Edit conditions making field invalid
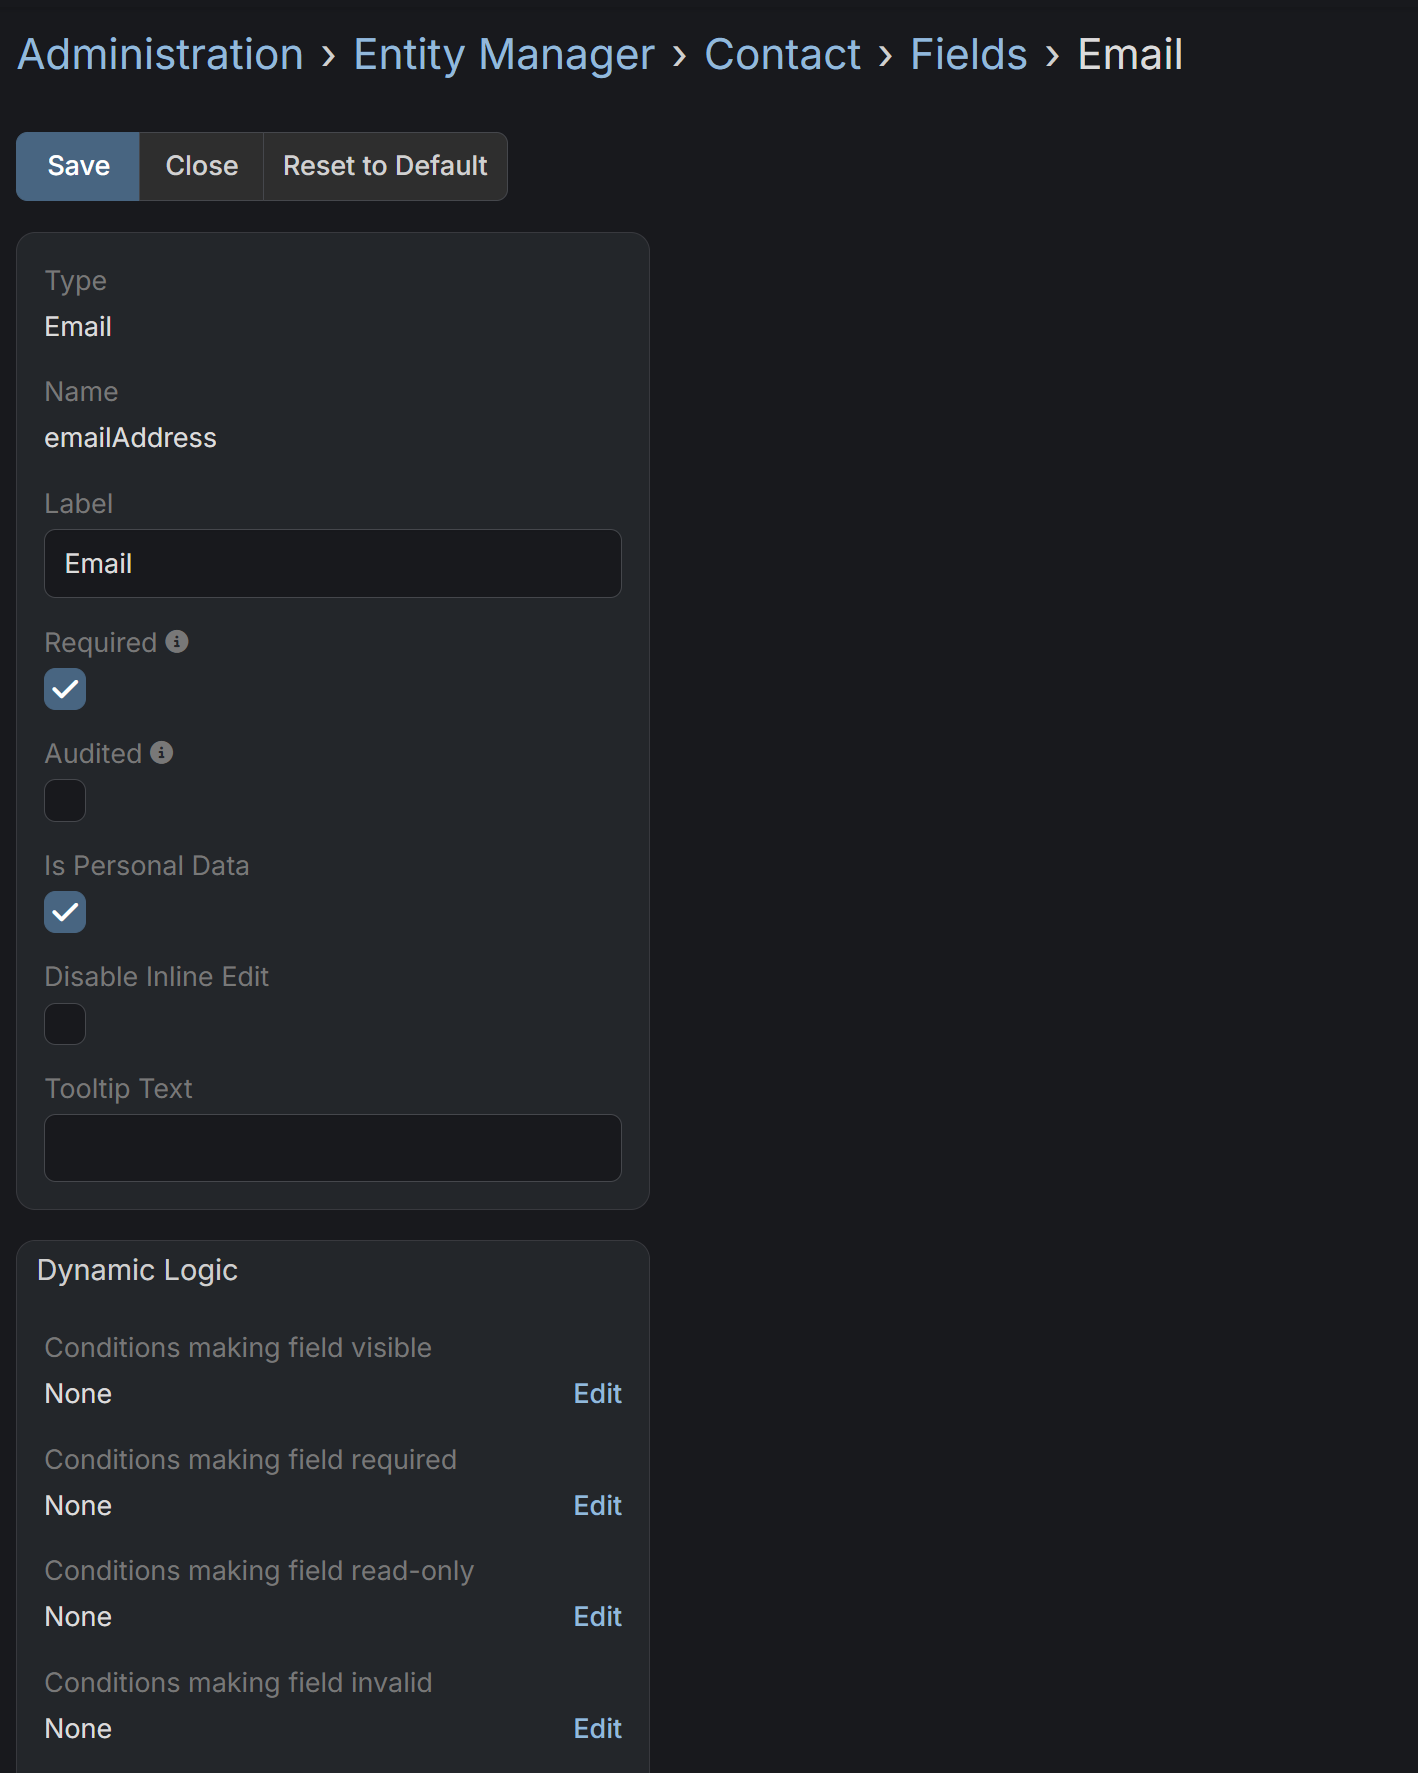The height and width of the screenshot is (1773, 1418). pyautogui.click(x=597, y=1729)
